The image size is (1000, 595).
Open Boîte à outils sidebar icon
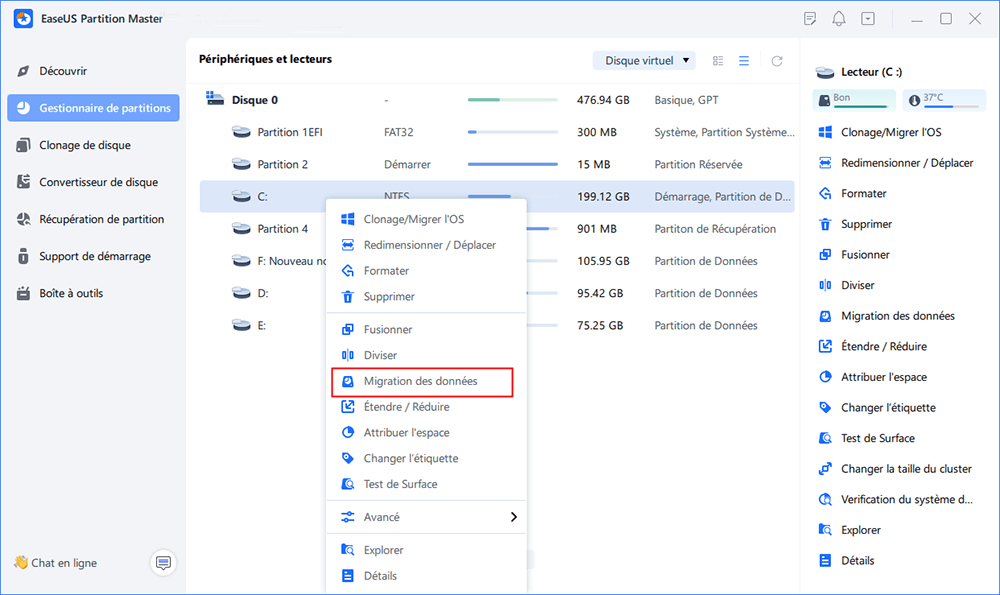(x=23, y=293)
